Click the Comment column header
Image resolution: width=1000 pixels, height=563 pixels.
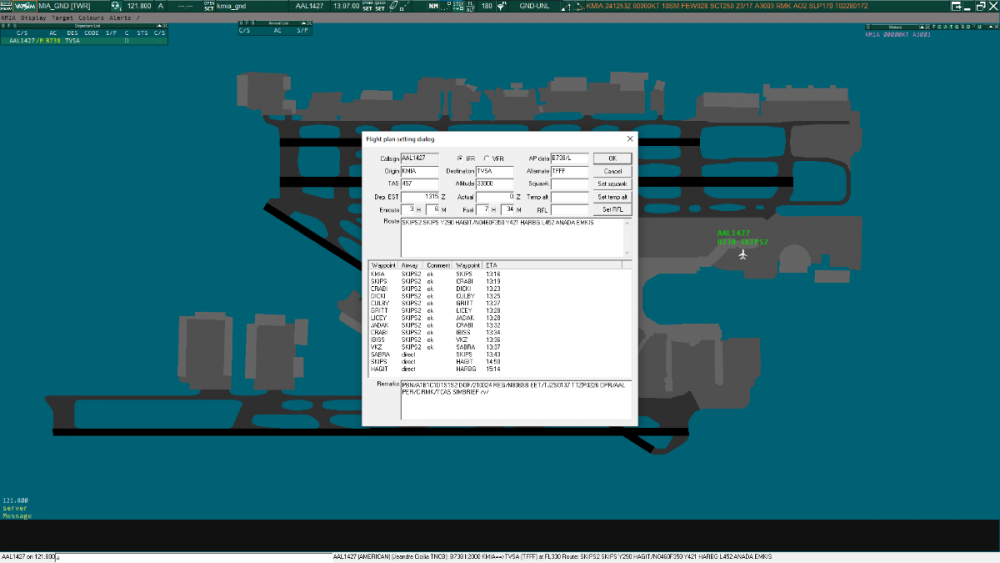click(x=438, y=265)
